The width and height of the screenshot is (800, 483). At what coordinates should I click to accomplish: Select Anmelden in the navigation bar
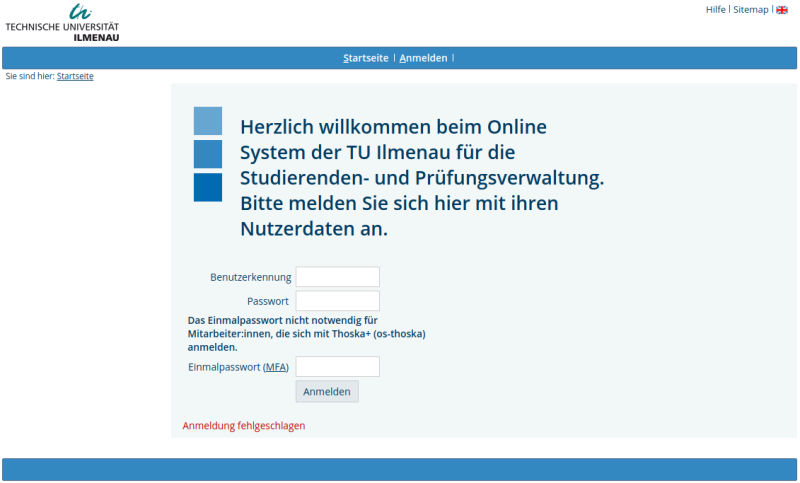pos(423,58)
